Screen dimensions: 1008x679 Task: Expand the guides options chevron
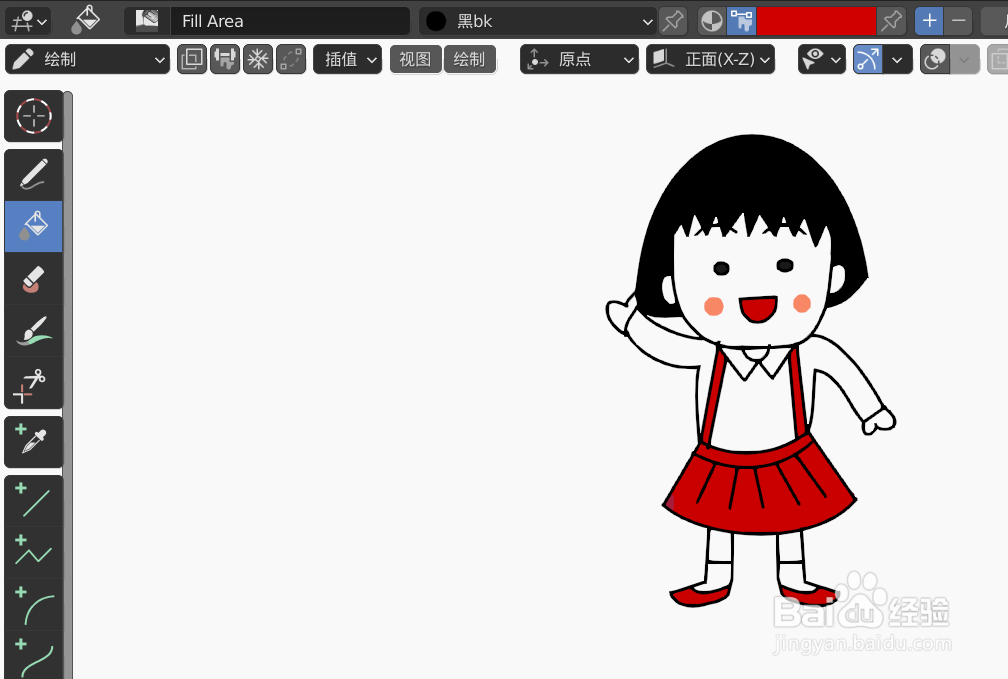(x=897, y=59)
